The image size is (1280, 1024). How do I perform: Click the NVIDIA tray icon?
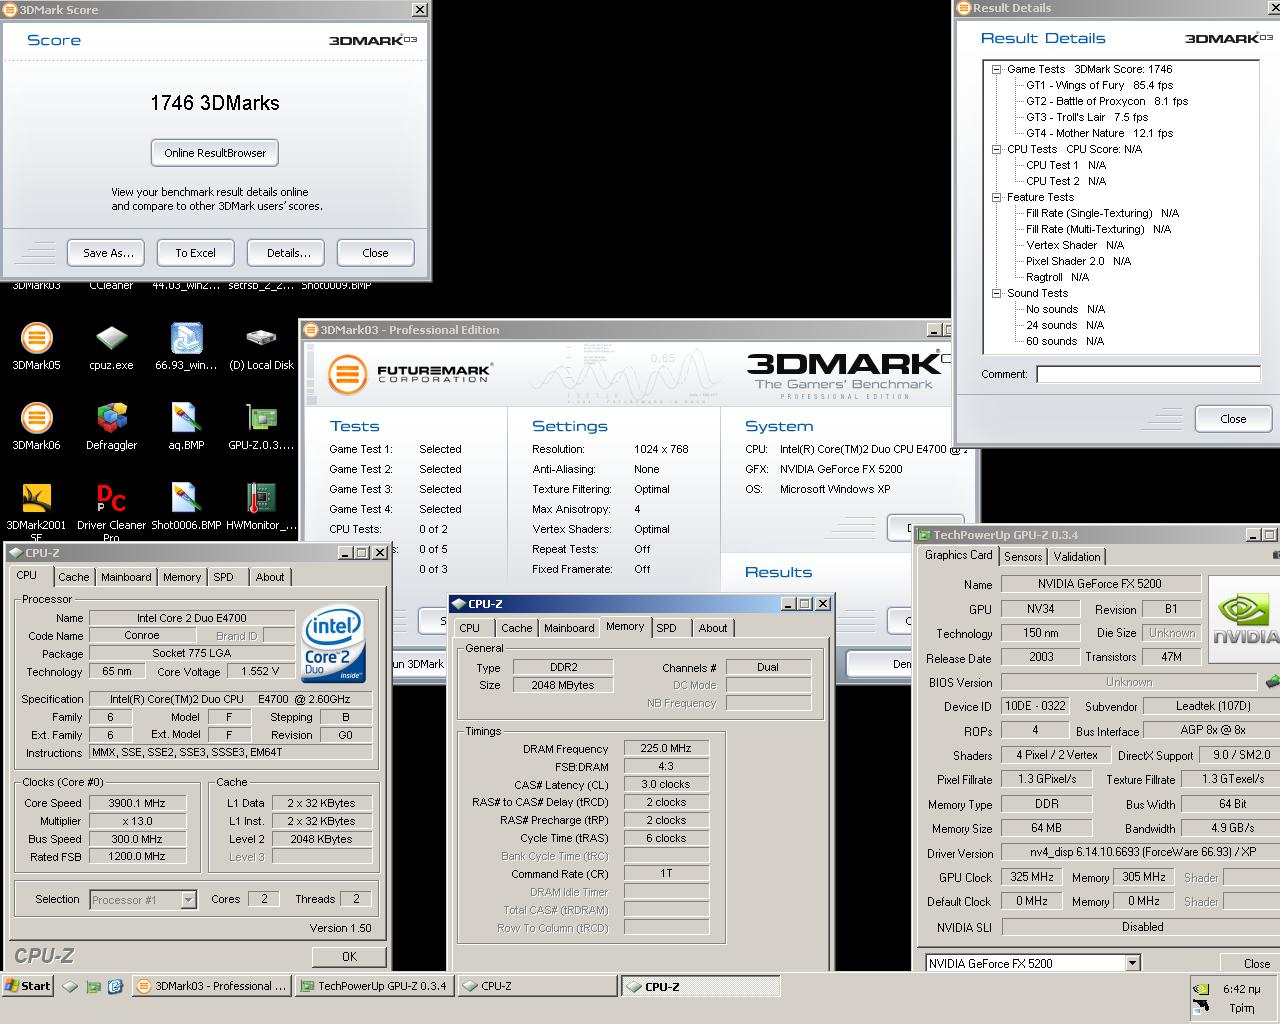(x=1201, y=989)
